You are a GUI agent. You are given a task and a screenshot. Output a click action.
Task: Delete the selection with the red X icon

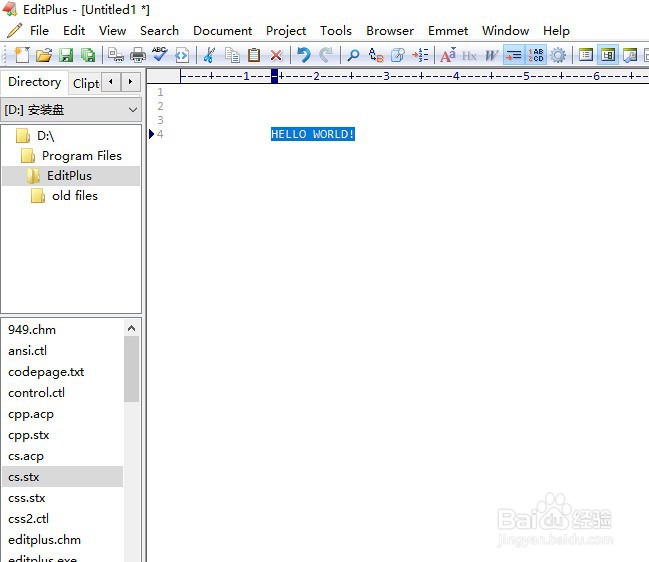276,55
